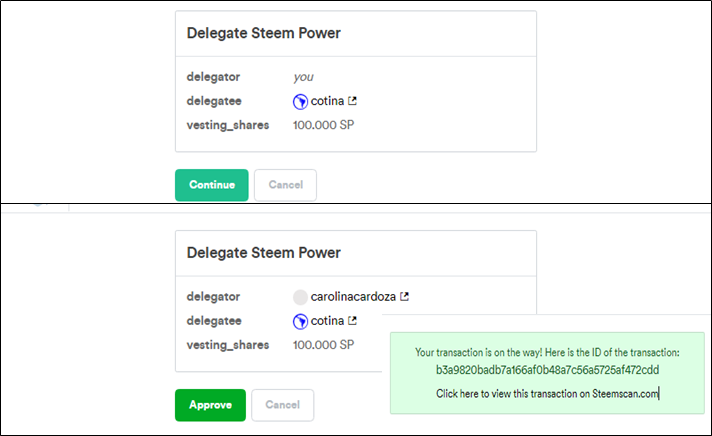712x436 pixels.
Task: Click 100.000 SP amount in Continue dialog
Action: [x=323, y=125]
